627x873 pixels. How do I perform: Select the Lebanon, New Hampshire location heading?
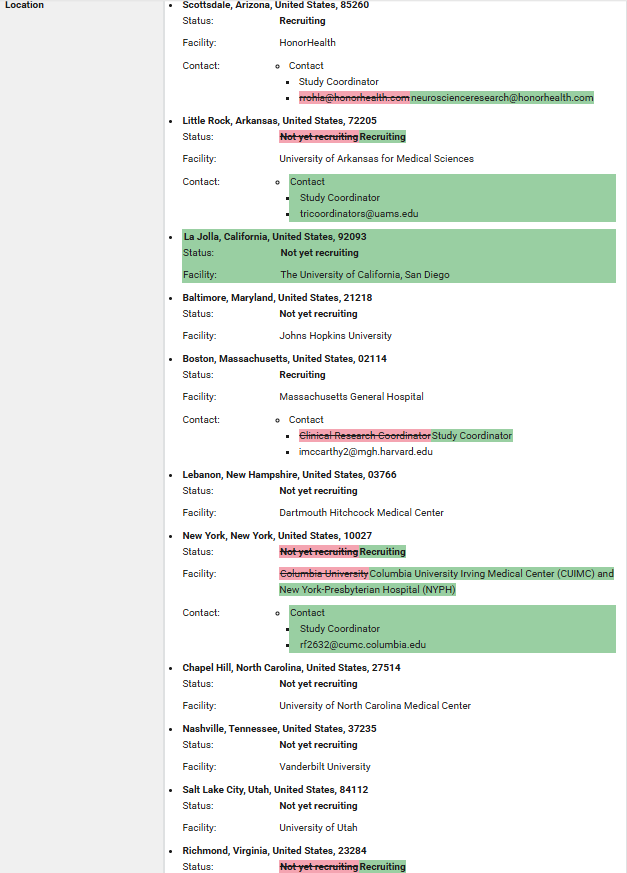pos(290,475)
